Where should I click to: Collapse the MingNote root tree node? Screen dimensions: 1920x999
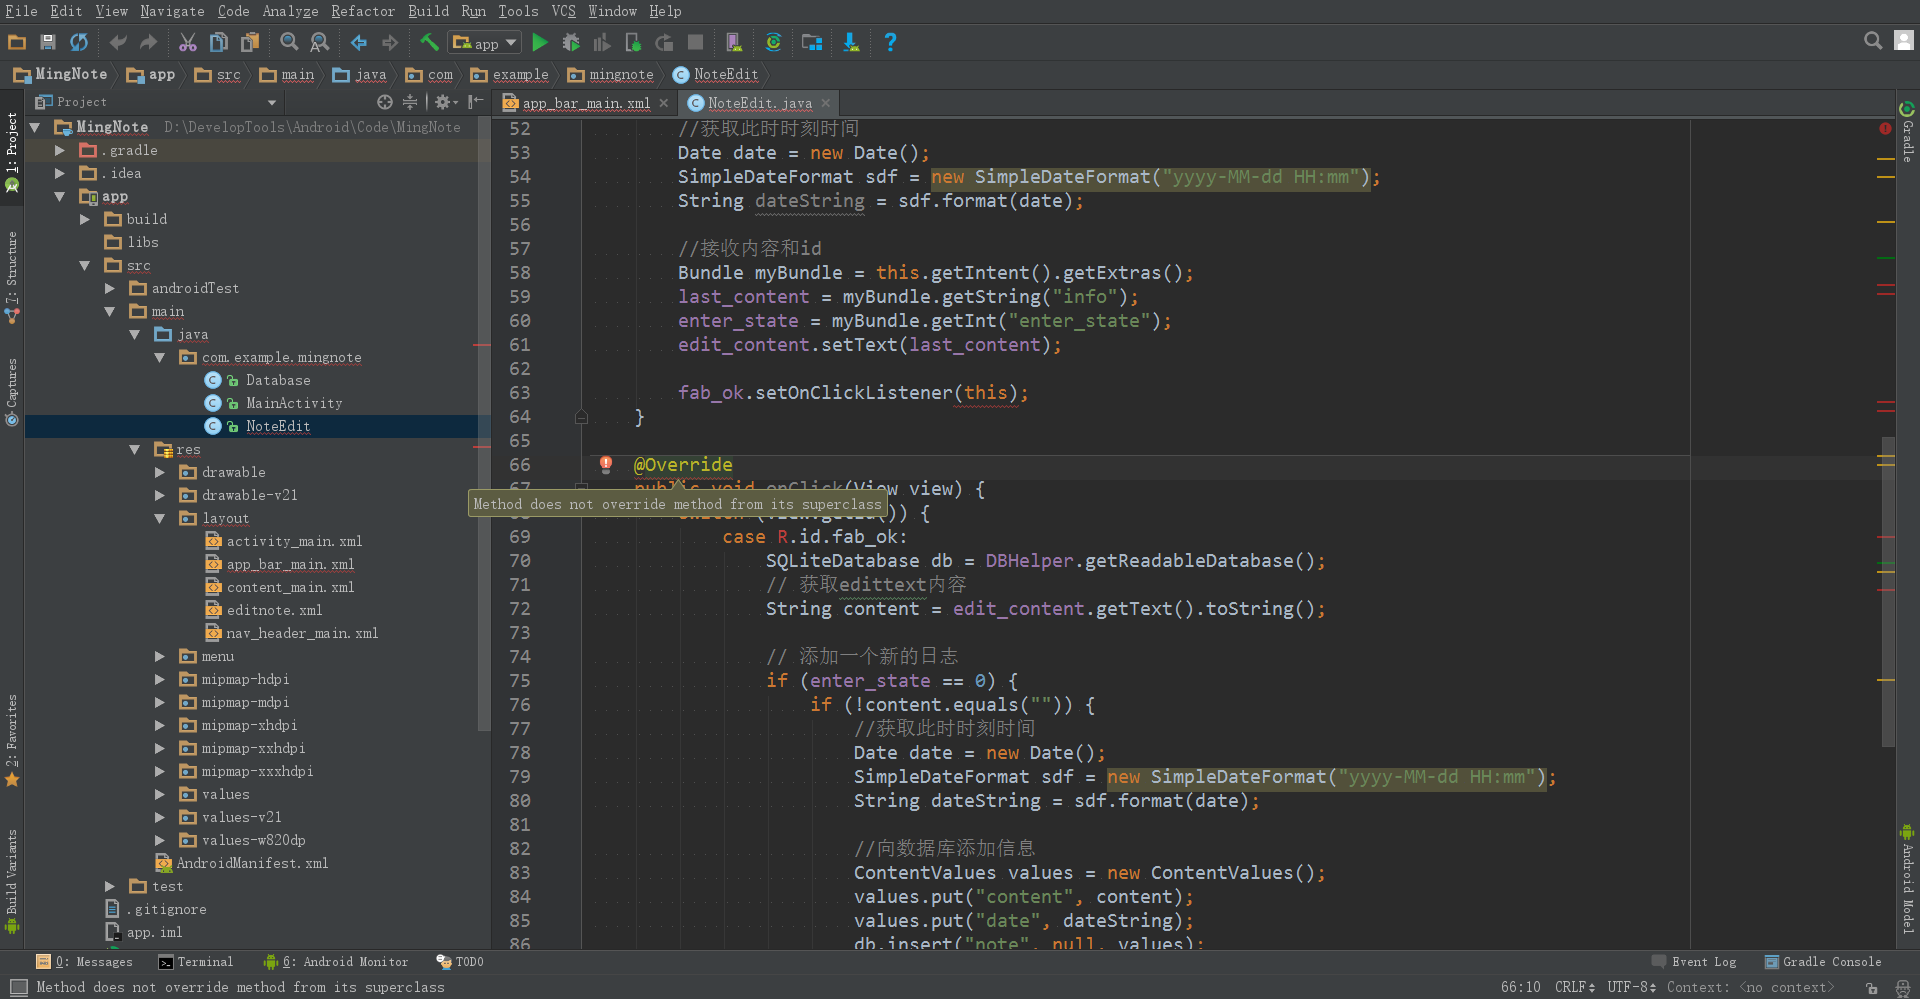(x=35, y=127)
